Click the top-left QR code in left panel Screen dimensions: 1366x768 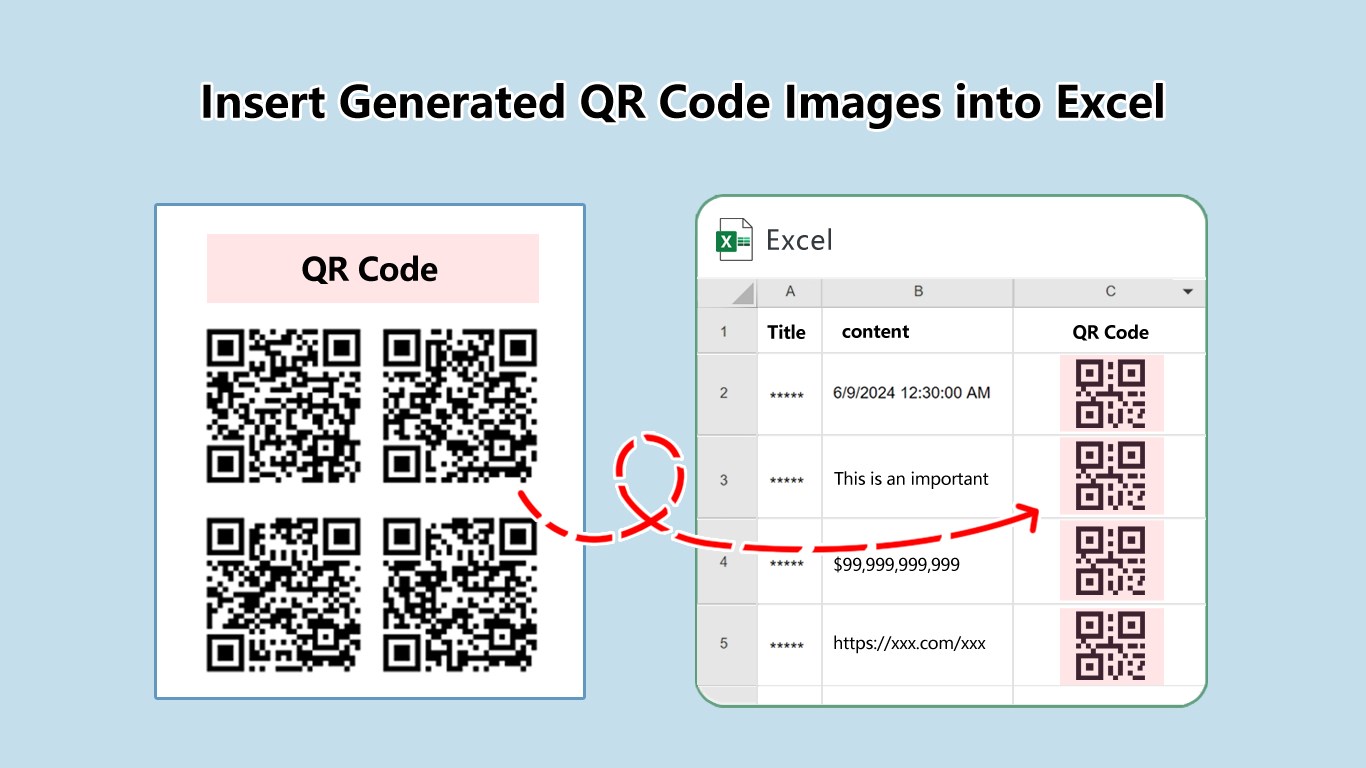[284, 407]
